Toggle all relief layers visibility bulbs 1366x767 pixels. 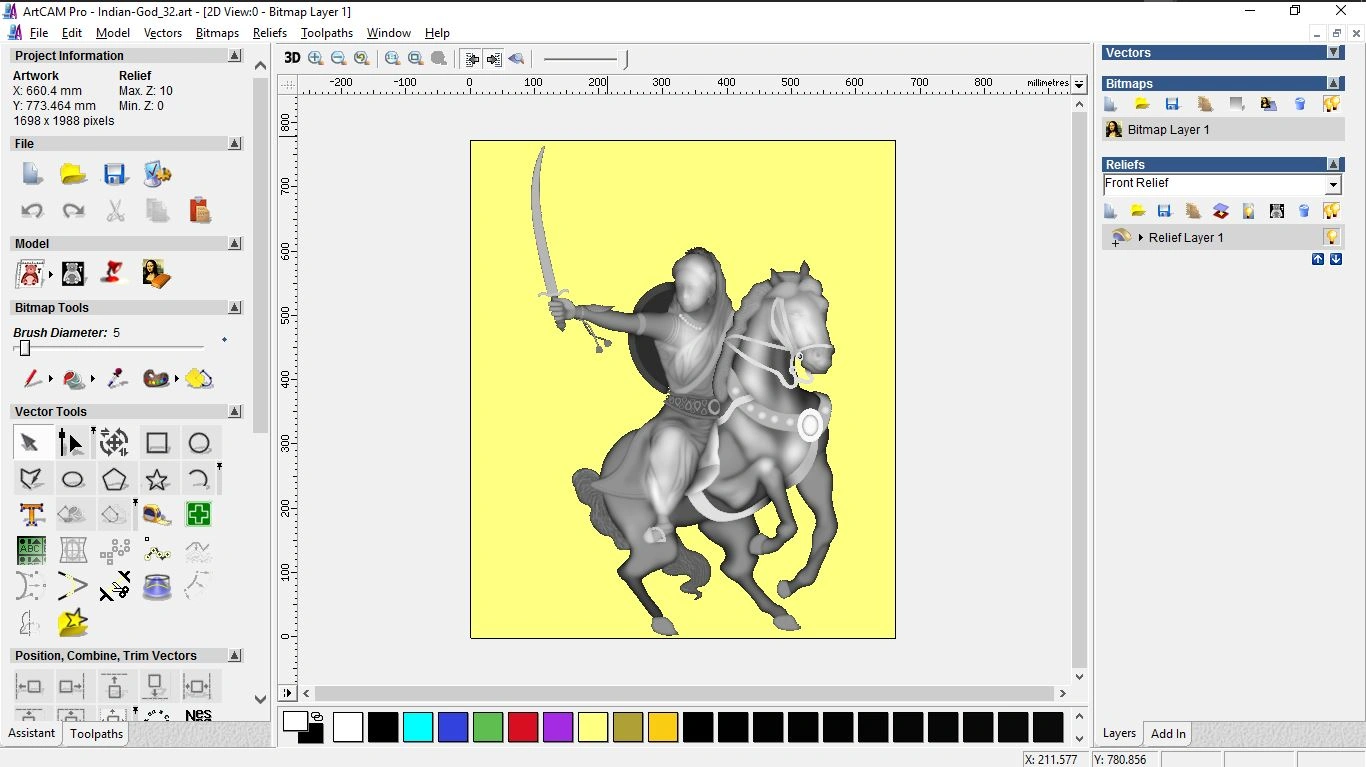[x=1331, y=211]
